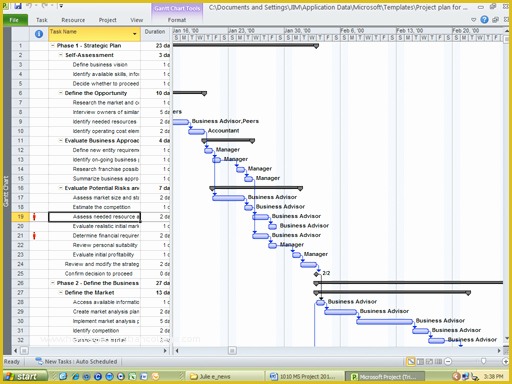Click the Internet Explorer quick launch icon
Screen dimensions: 512x384
coord(76,377)
